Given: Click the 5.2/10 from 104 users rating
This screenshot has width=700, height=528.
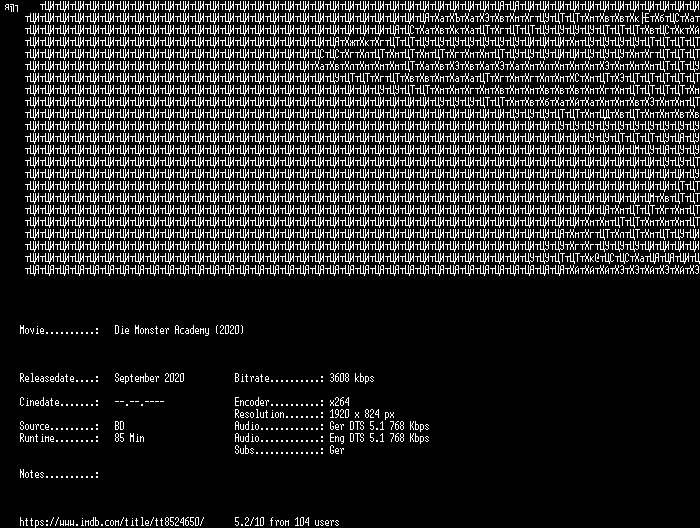Looking at the screenshot, I should 286,522.
